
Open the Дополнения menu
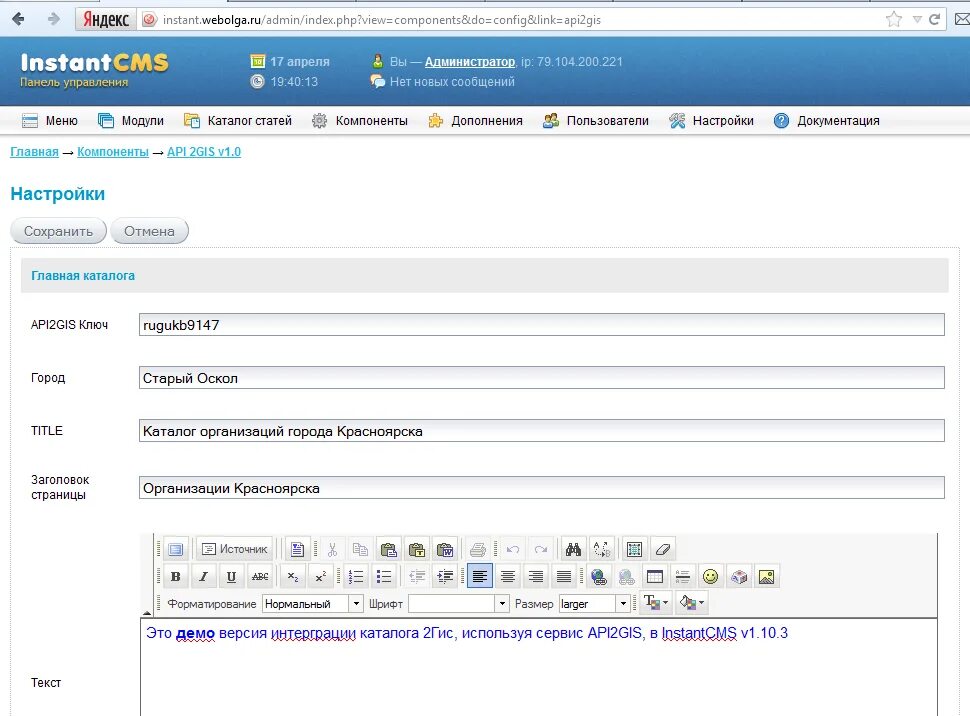point(475,121)
